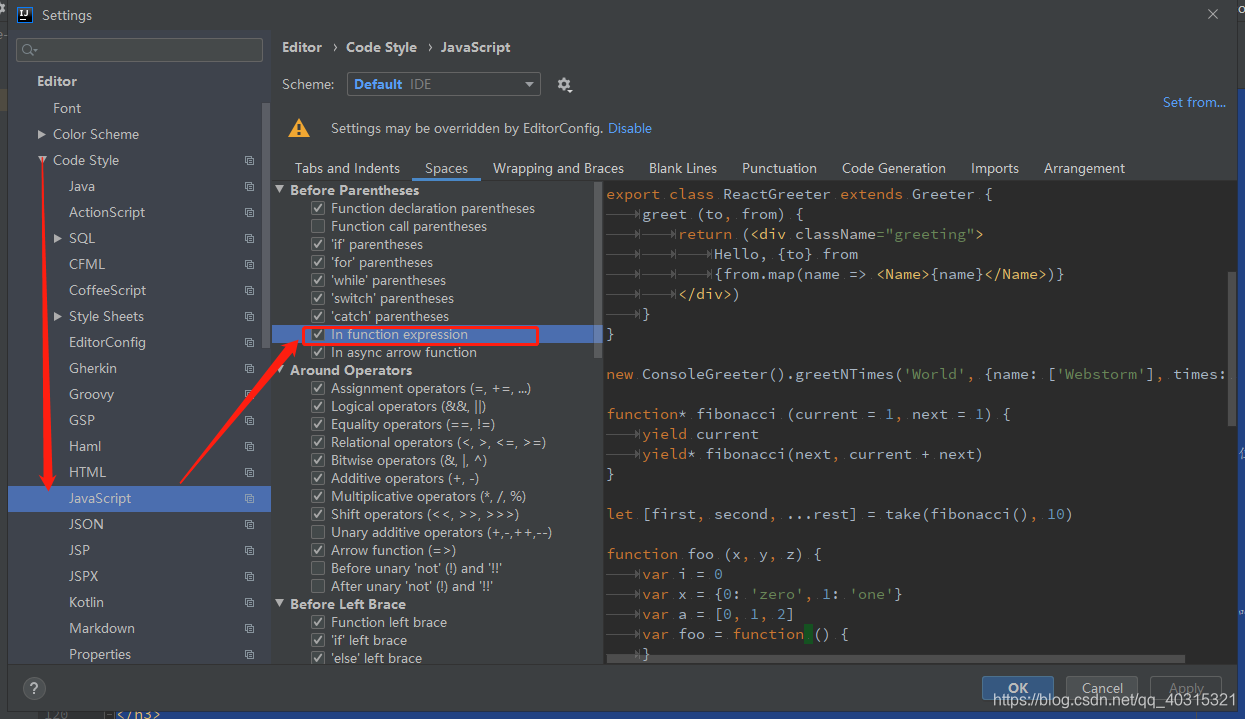The width and height of the screenshot is (1245, 719).
Task: Click the copy icon in CoffeeScript row
Action: tap(249, 290)
